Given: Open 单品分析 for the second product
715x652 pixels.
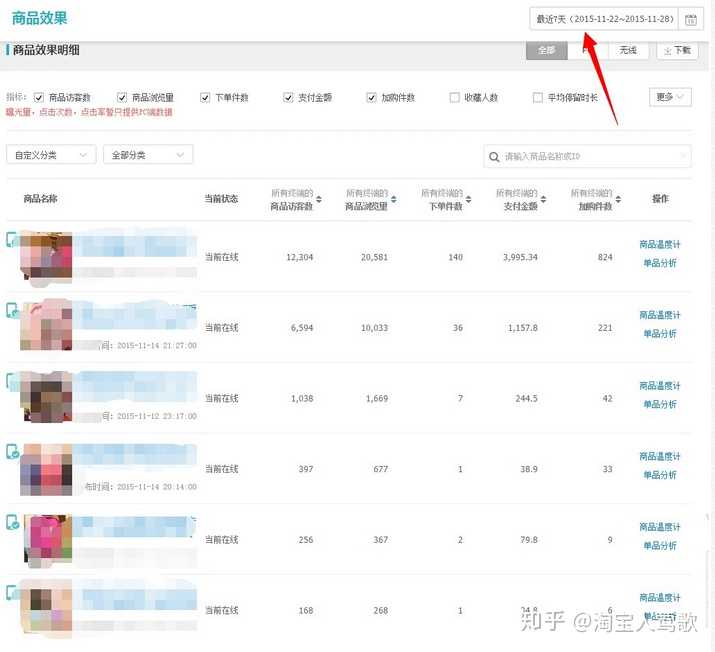Looking at the screenshot, I should point(659,334).
